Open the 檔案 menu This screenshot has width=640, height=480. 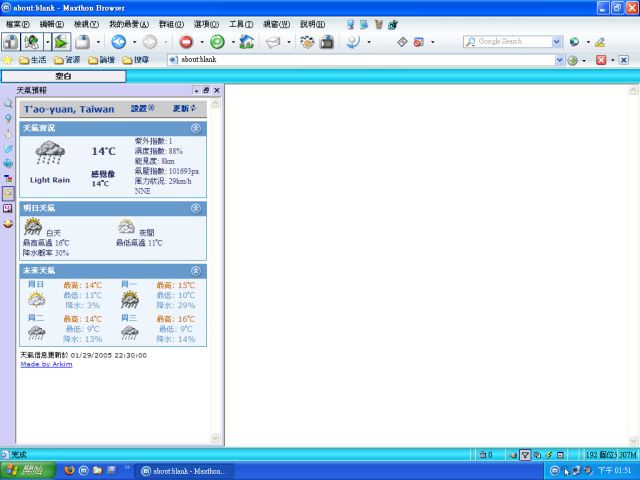coord(19,23)
